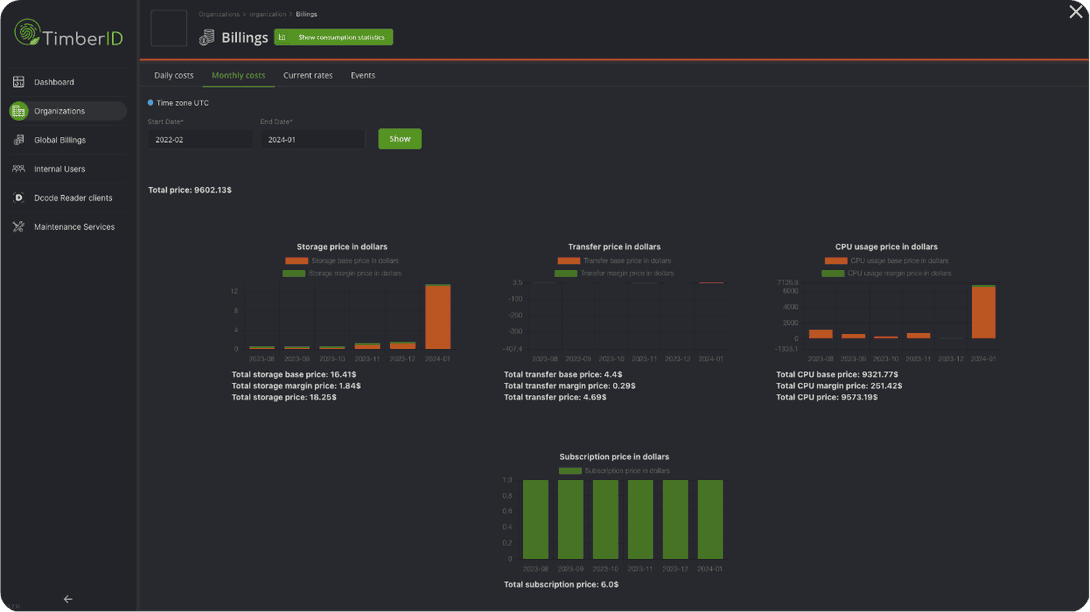Screen dimensions: 1090x612
Task: Click the Maintenance Services tools icon
Action: [x=19, y=227]
